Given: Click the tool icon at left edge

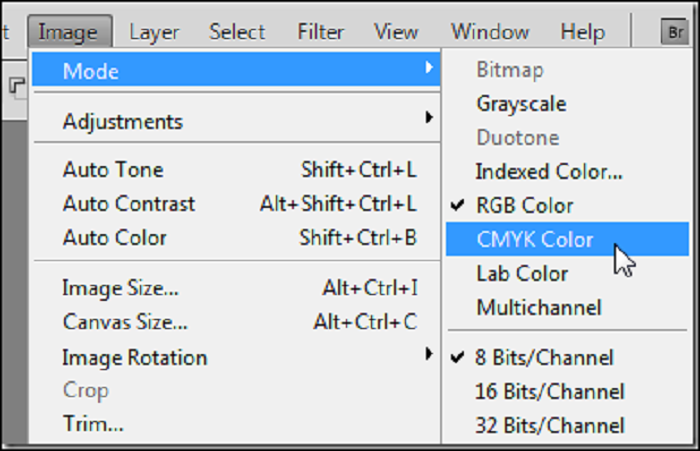Looking at the screenshot, I should 16,85.
